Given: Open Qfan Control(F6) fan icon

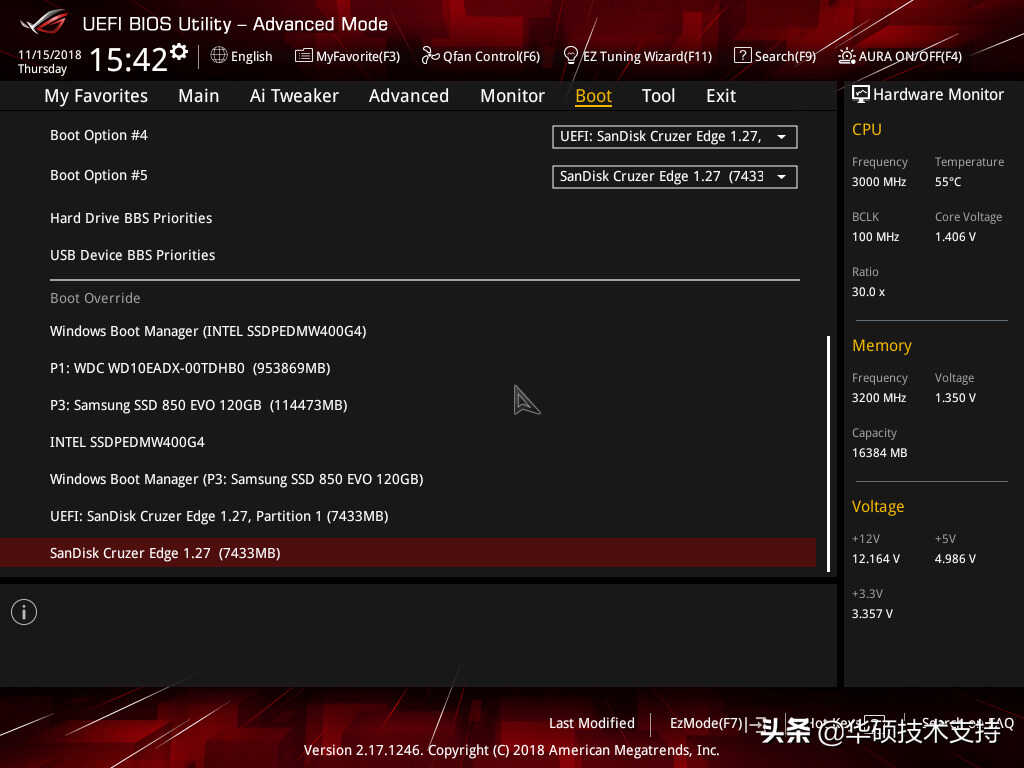Looking at the screenshot, I should click(430, 56).
